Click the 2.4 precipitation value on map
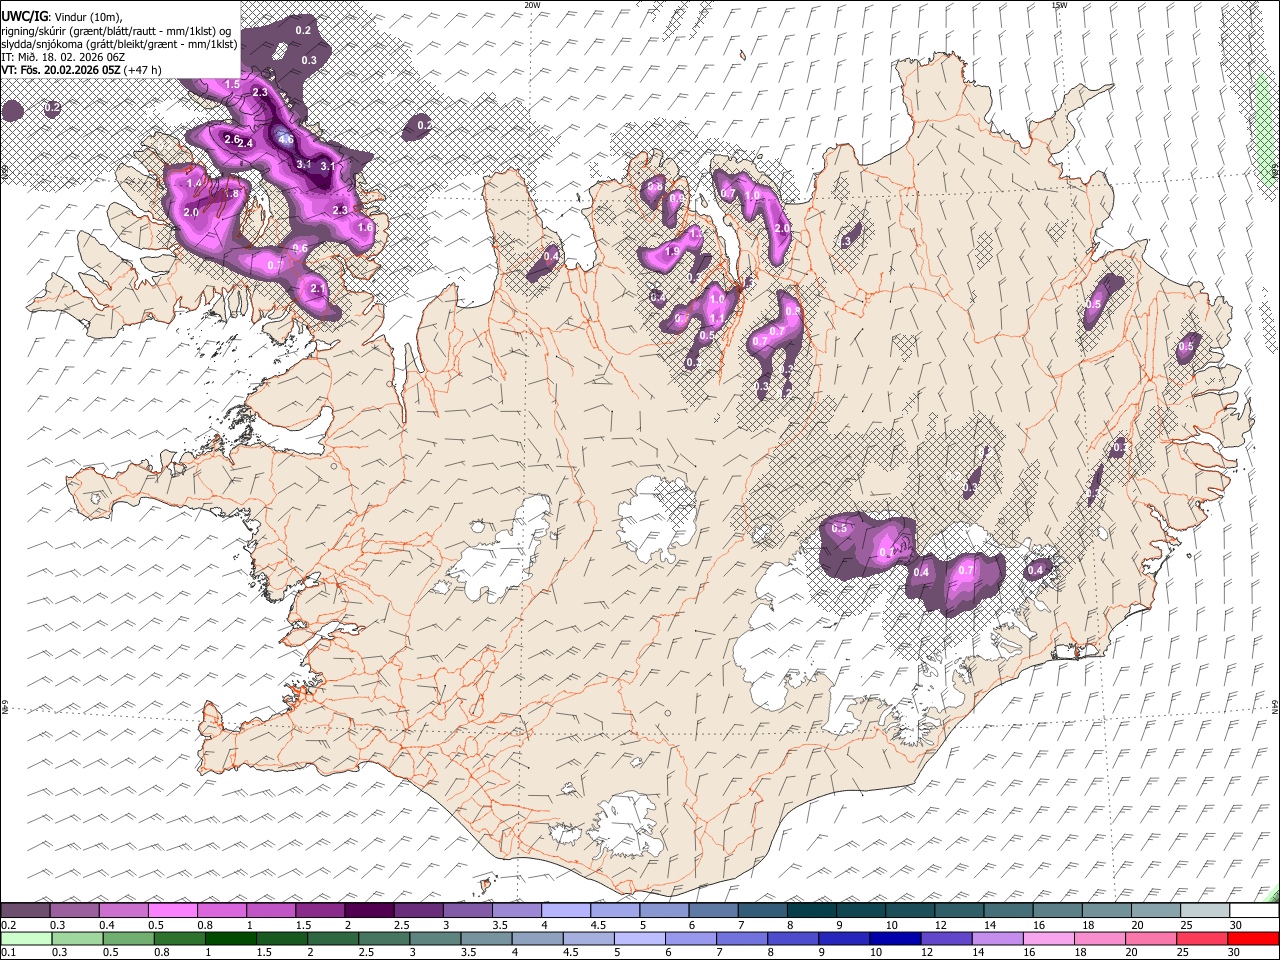 tap(246, 145)
